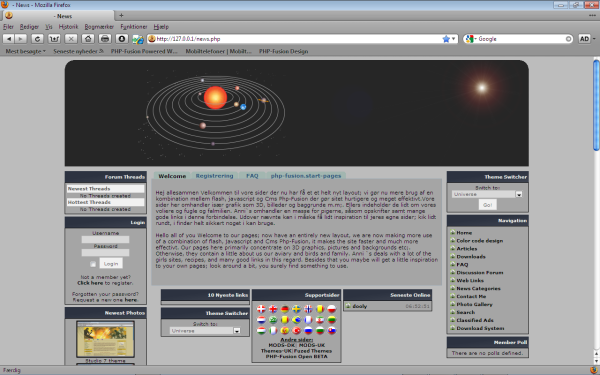Click the browser Reload button
Image resolution: width=600 pixels, height=375 pixels.
click(x=37, y=39)
